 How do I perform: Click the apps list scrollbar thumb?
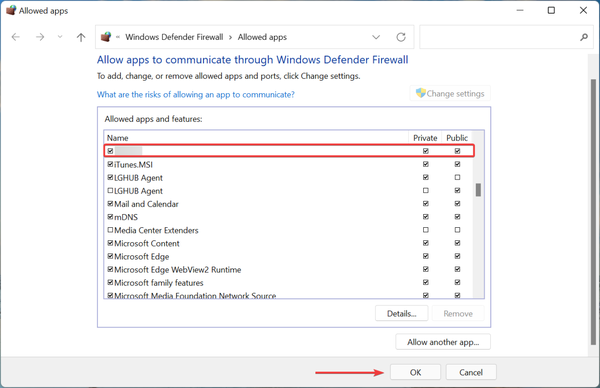[478, 190]
